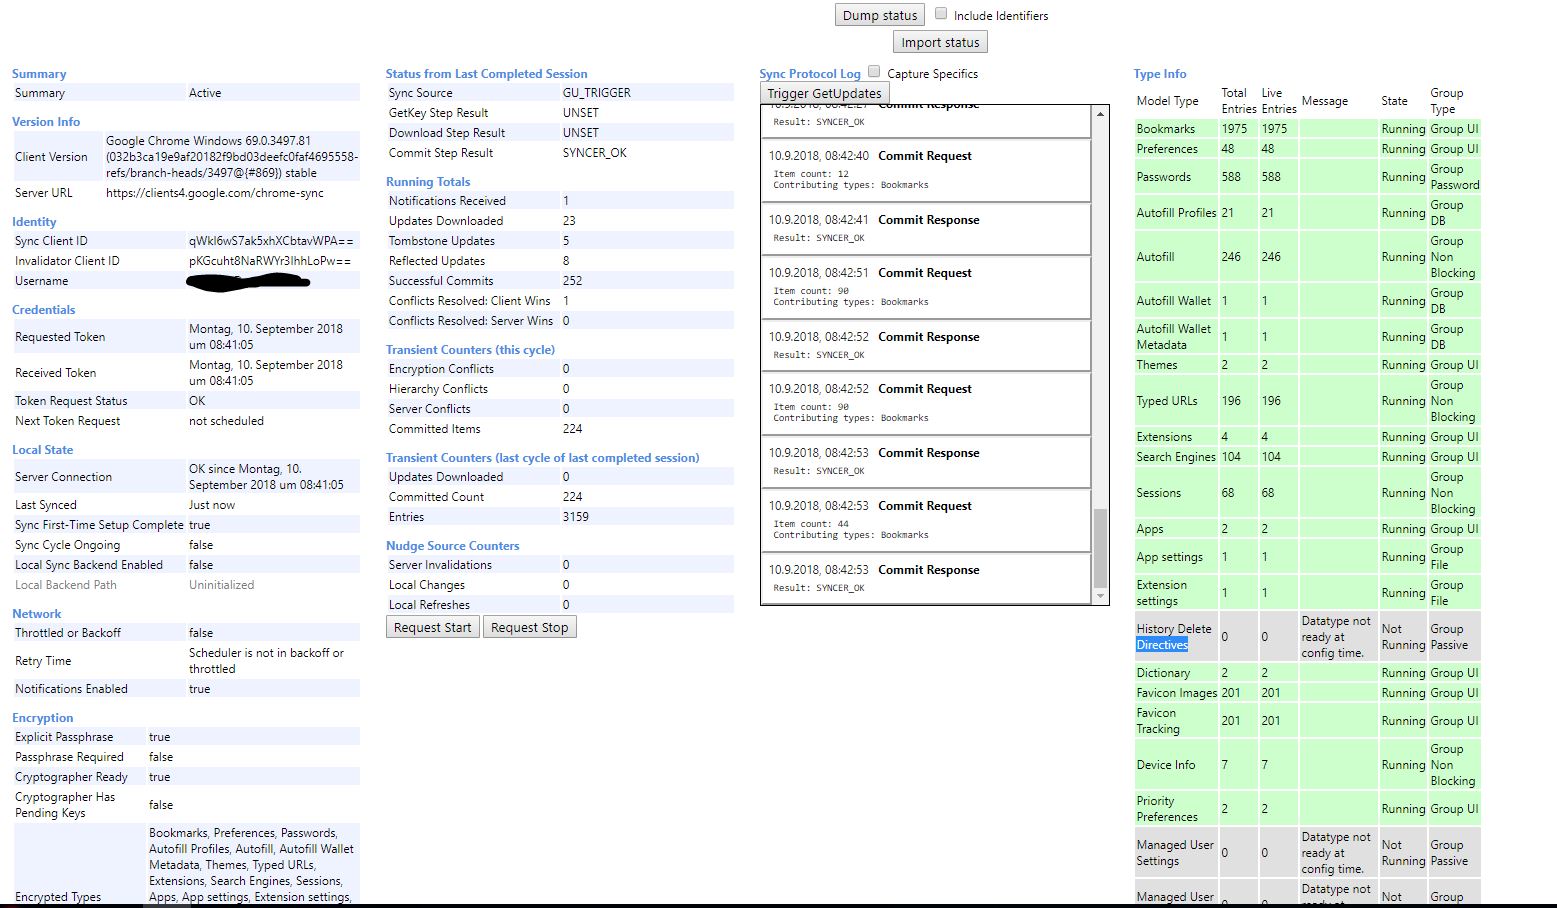Click the Explicit Passphrase true value

coord(160,737)
